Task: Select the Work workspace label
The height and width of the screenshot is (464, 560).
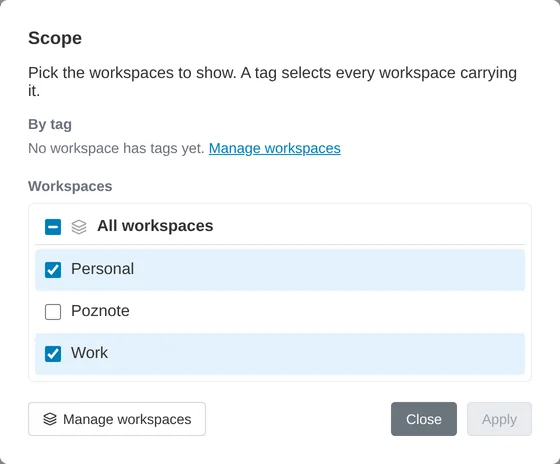Action: (x=89, y=353)
